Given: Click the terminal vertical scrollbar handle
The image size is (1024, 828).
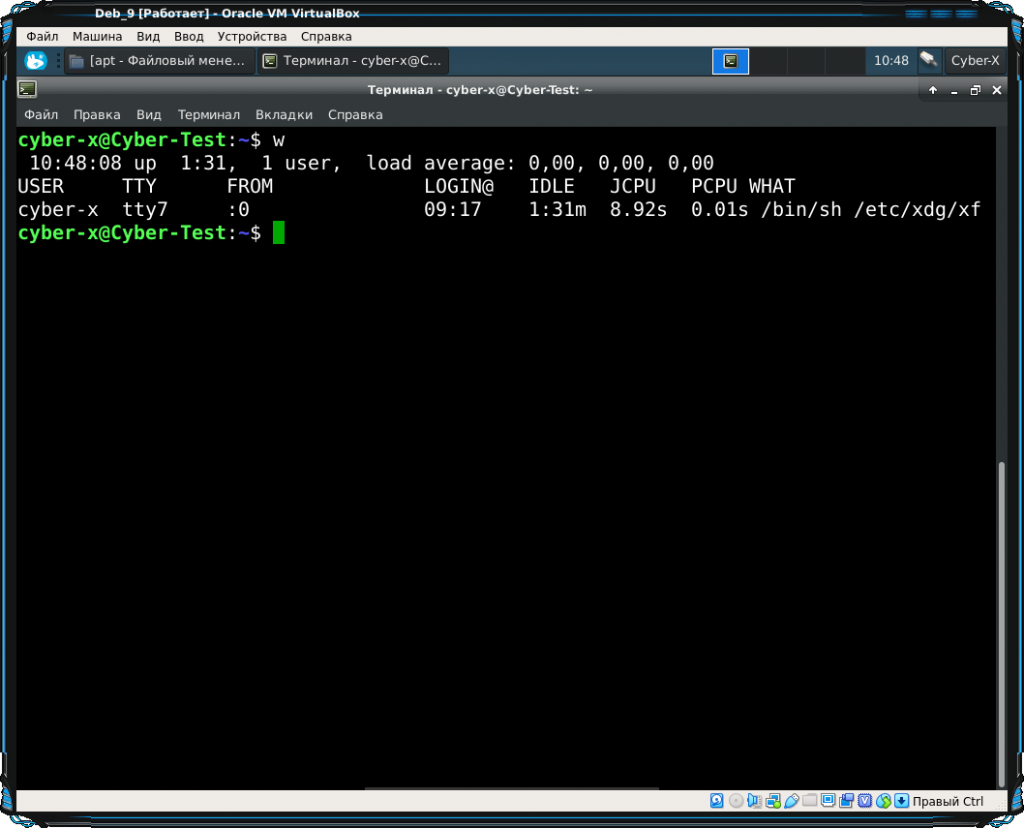Looking at the screenshot, I should [1001, 624].
